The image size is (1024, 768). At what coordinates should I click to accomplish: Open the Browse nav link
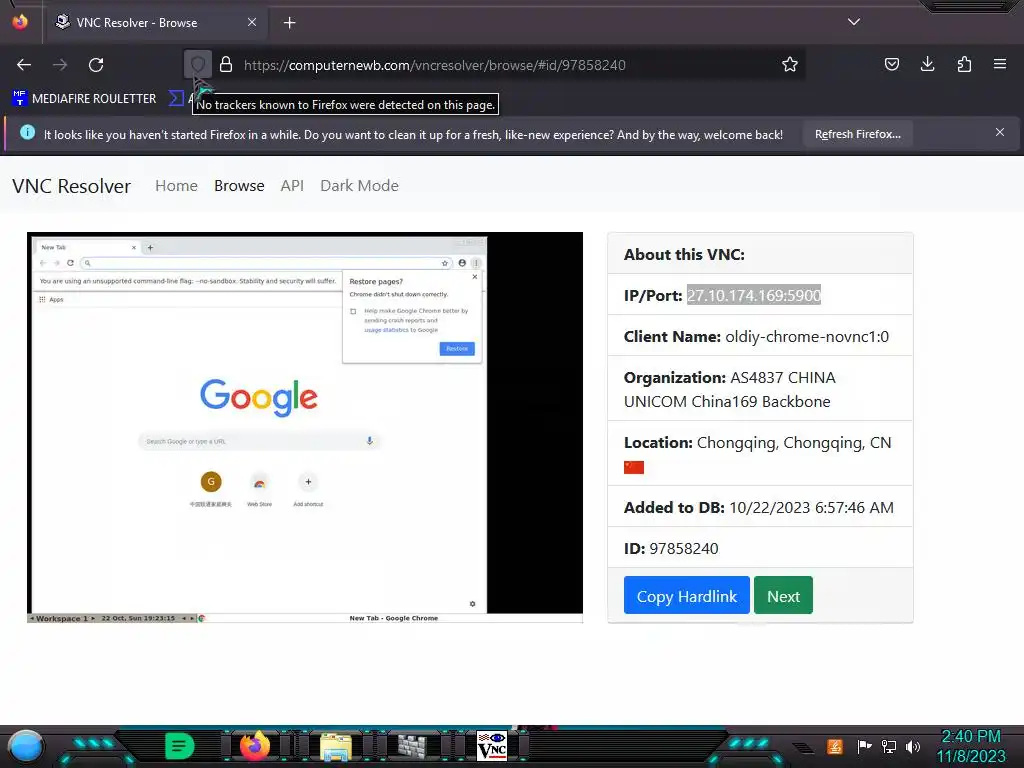[239, 185]
